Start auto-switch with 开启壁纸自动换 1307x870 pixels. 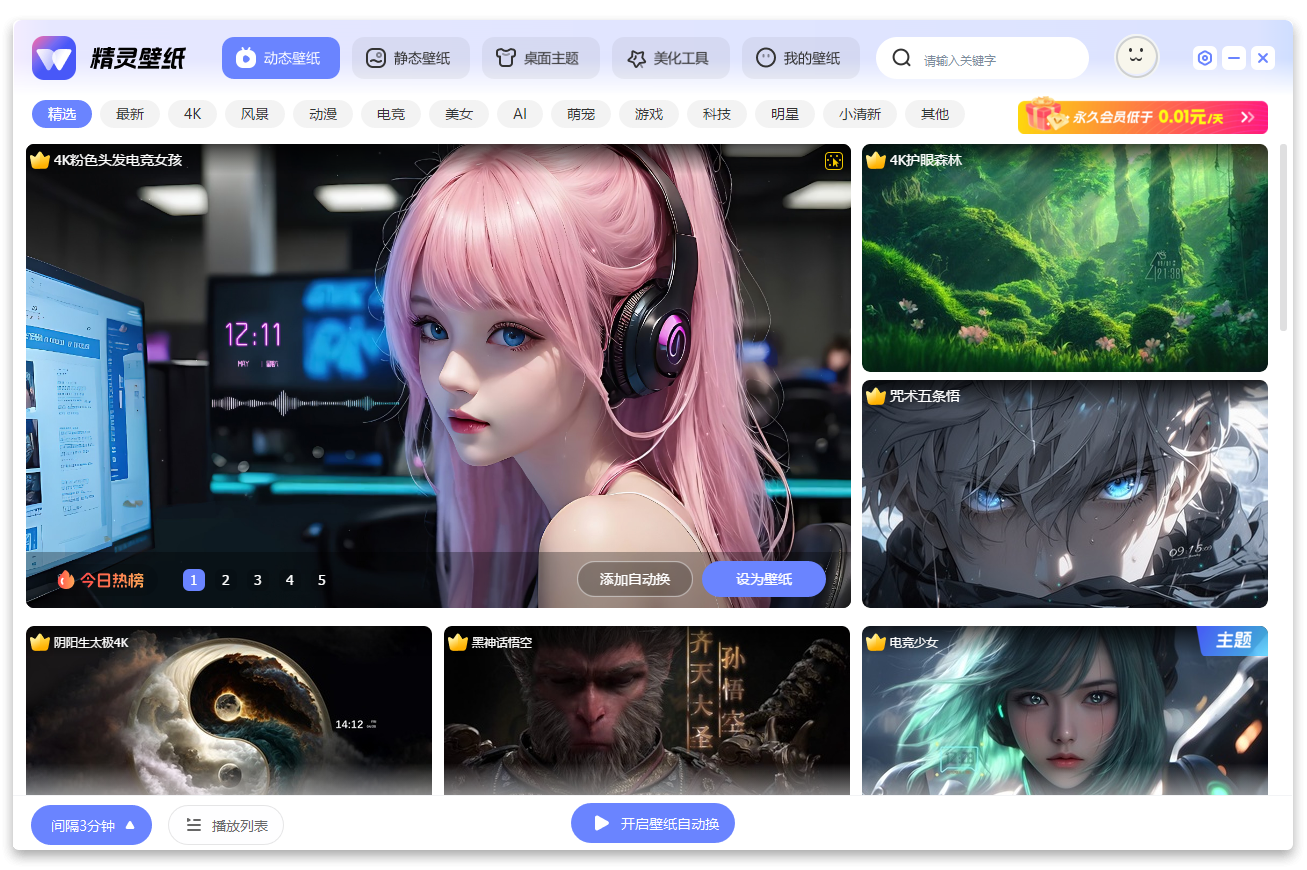(653, 823)
